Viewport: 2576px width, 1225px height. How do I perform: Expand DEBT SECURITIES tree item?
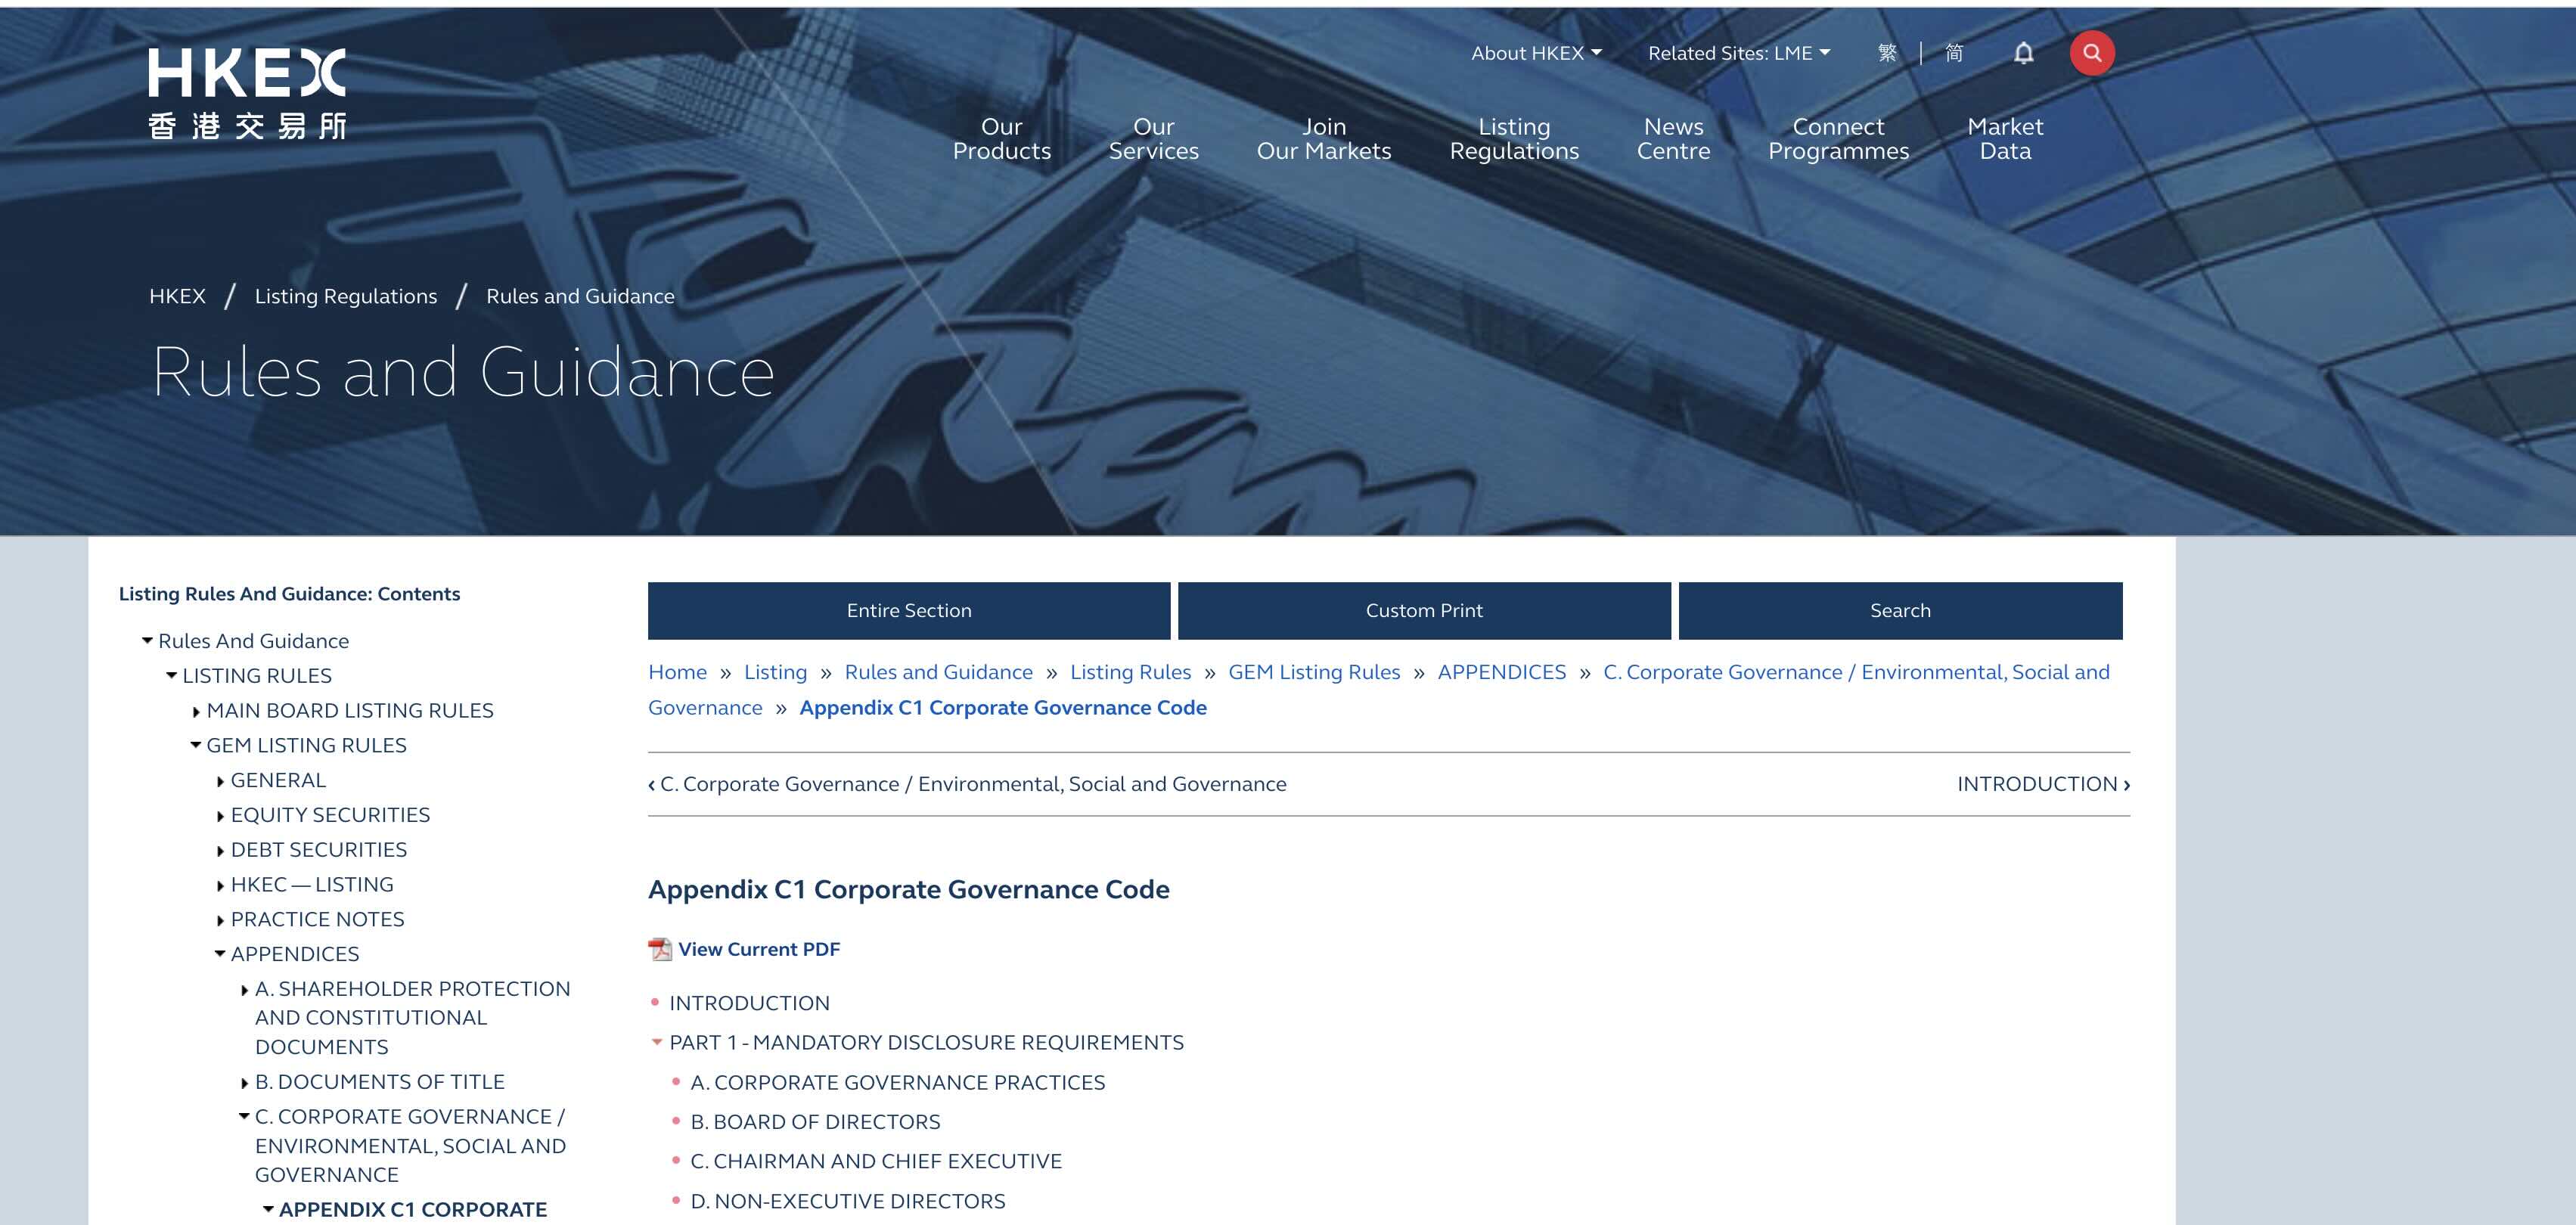220,851
